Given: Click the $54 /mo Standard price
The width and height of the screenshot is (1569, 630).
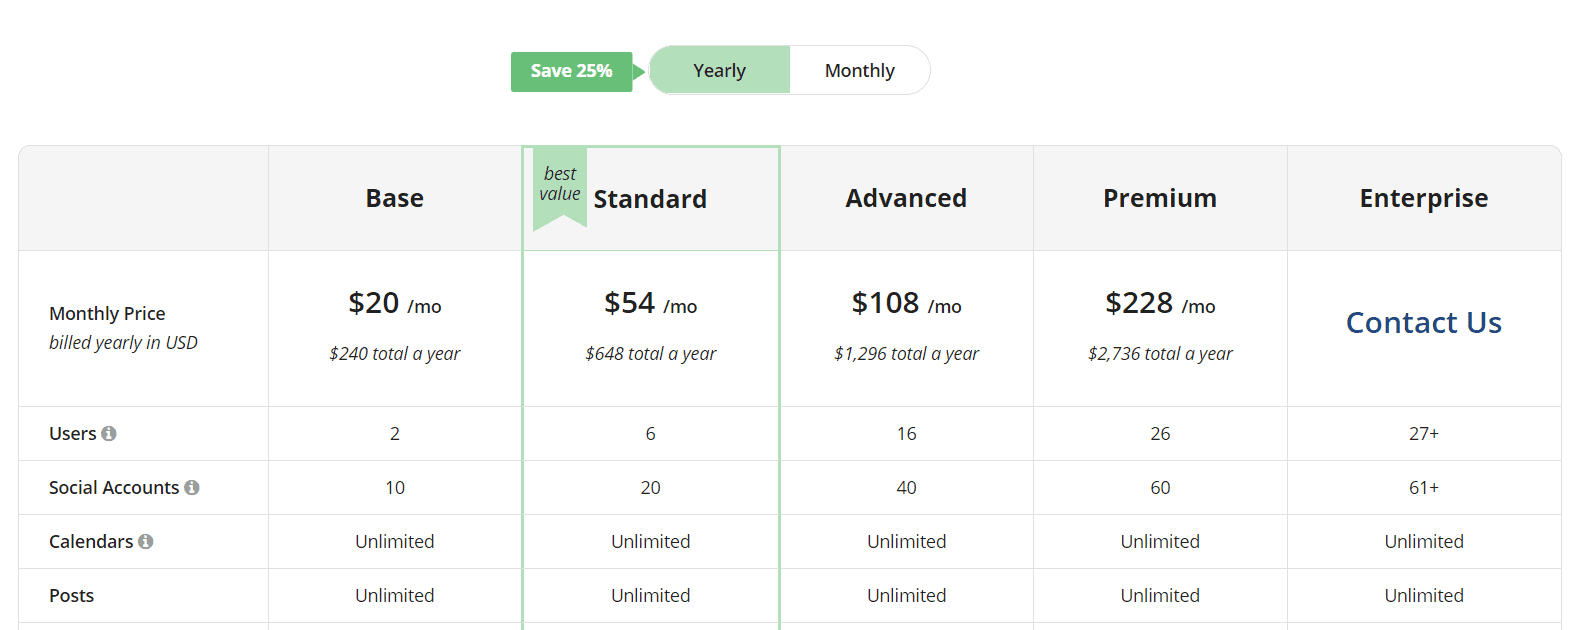Looking at the screenshot, I should coord(650,303).
